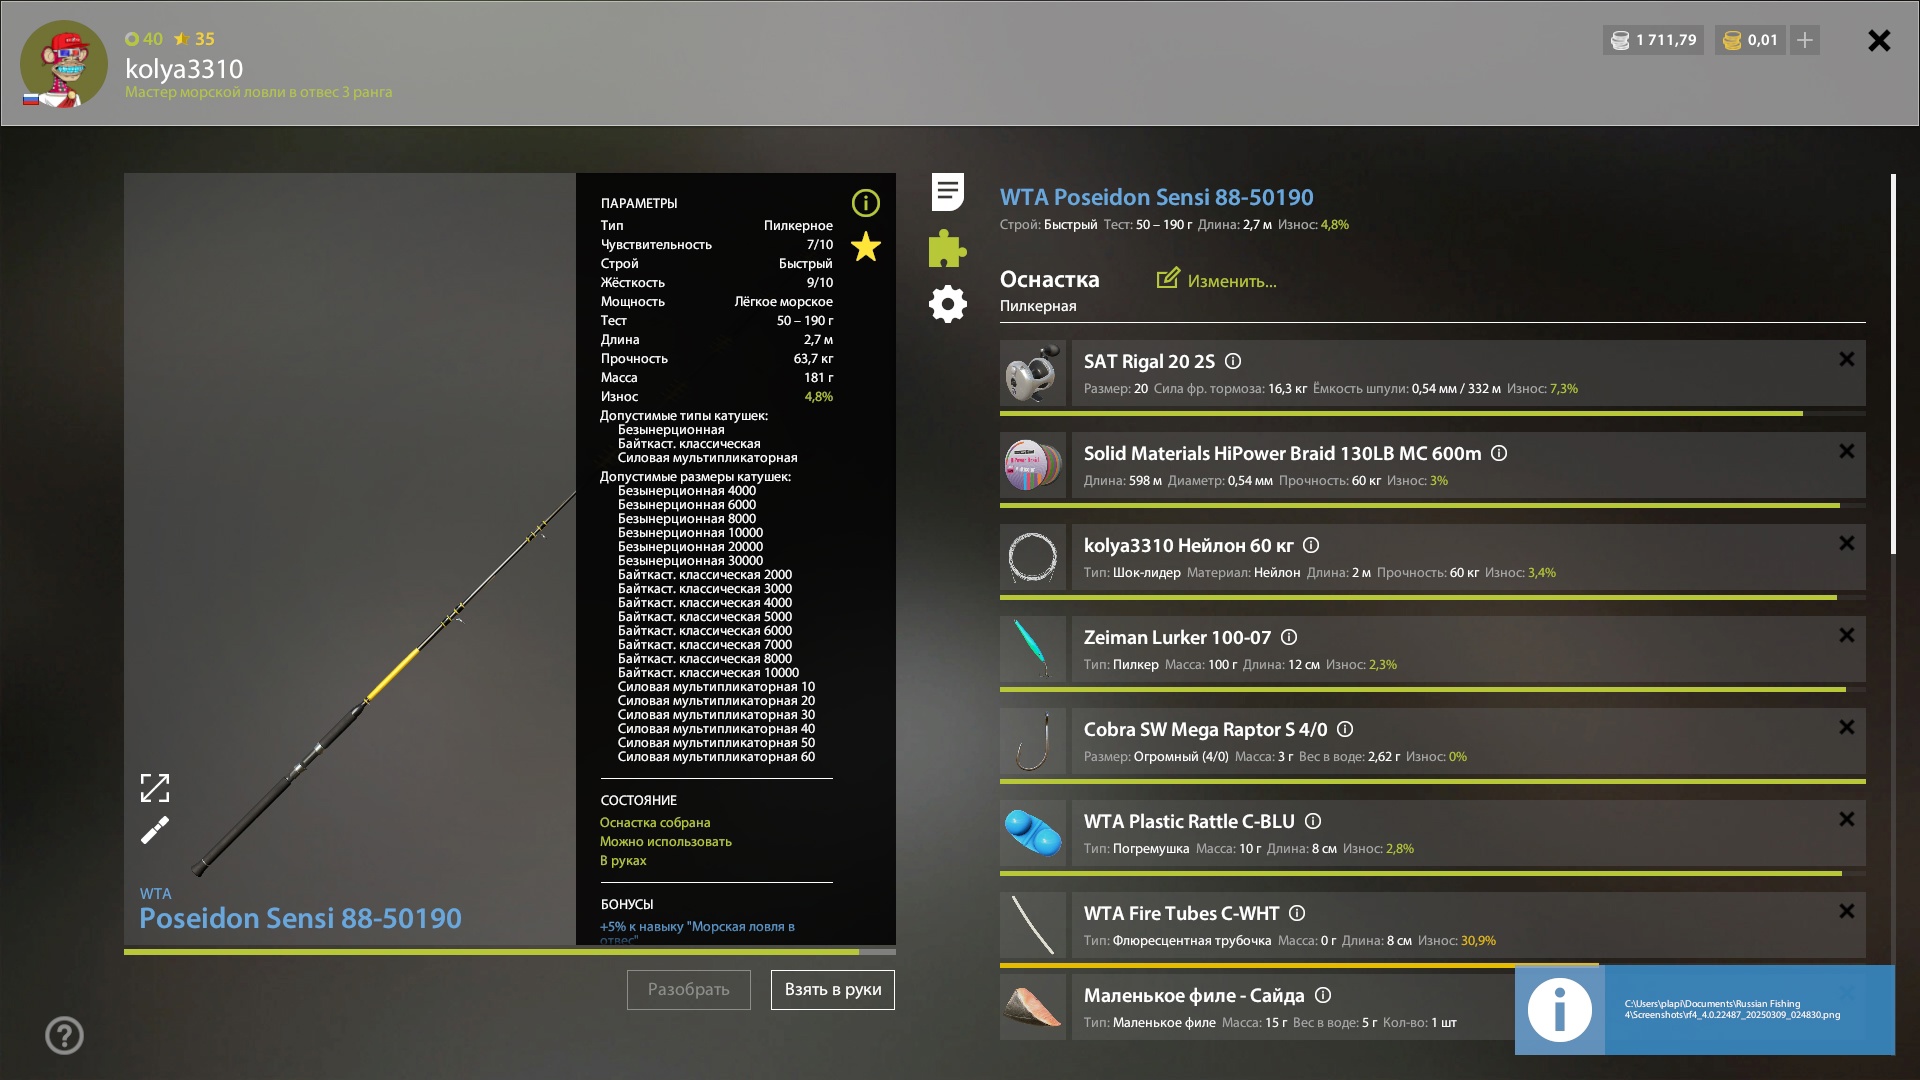Image resolution: width=1920 pixels, height=1080 pixels.
Task: Open the rod repair screwdriver tool
Action: coord(155,830)
